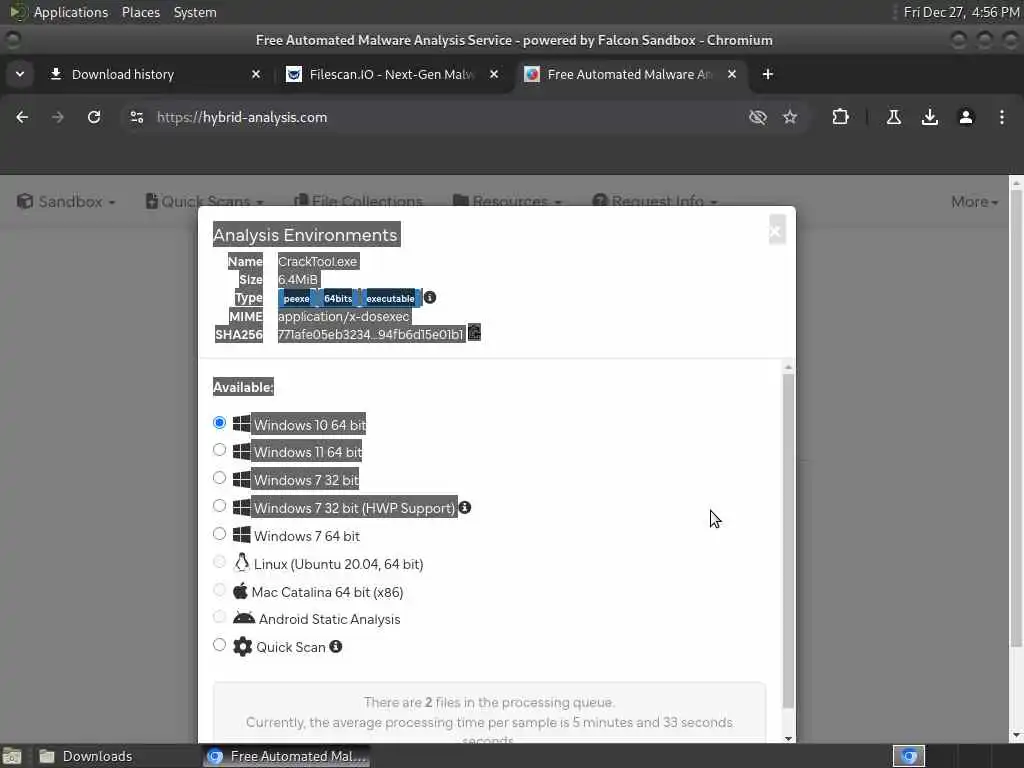Click Free Automated Mal... taskbar button
1024x768 pixels.
click(287, 756)
